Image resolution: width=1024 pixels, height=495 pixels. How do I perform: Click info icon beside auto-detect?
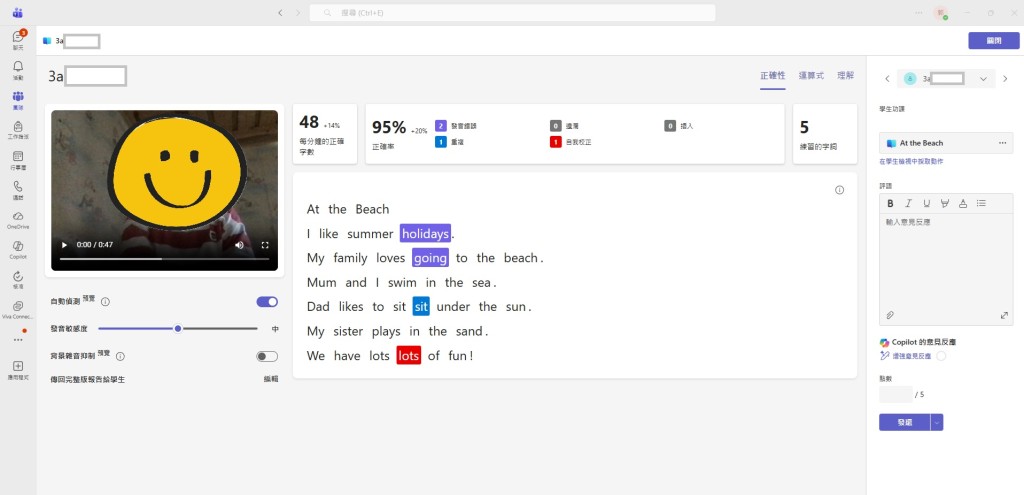point(105,302)
